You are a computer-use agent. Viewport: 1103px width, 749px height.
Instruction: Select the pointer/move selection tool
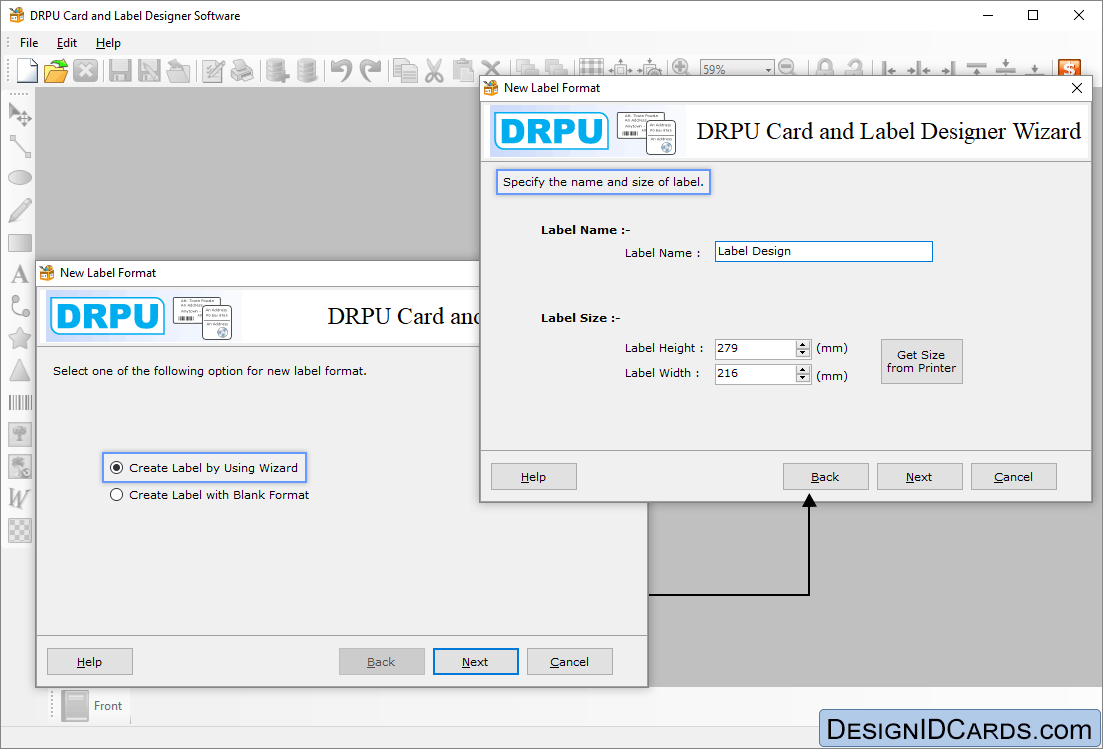click(20, 114)
